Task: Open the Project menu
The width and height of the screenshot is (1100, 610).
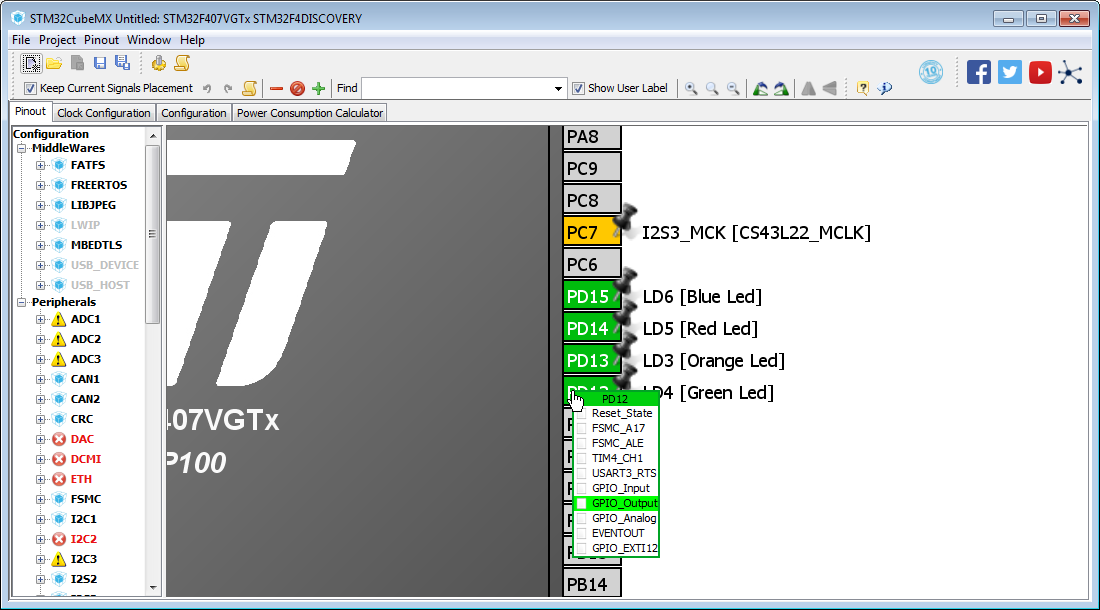Action: point(58,40)
